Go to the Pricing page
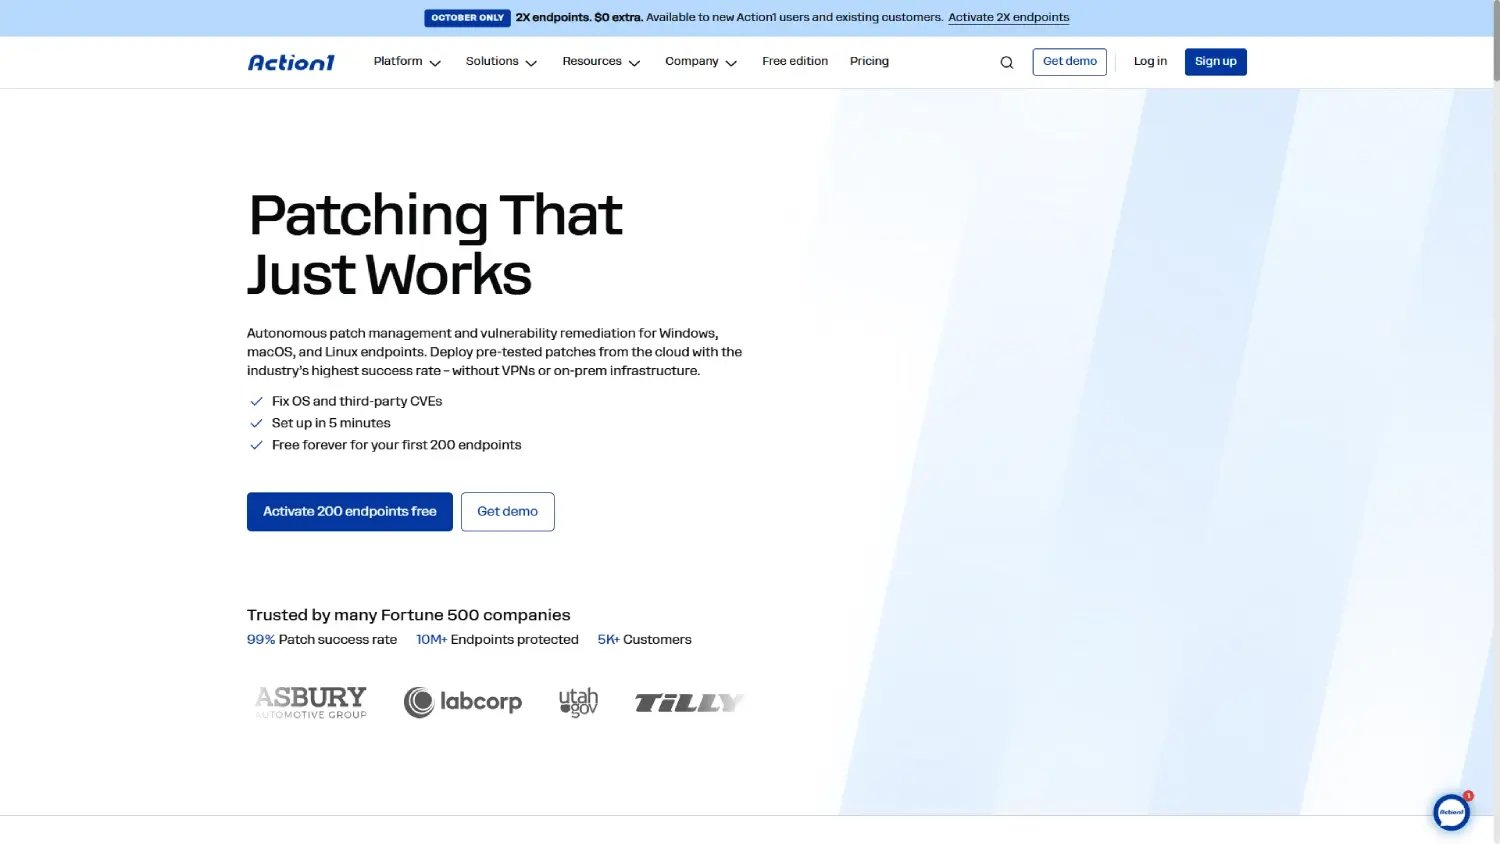This screenshot has width=1500, height=844. coord(869,61)
